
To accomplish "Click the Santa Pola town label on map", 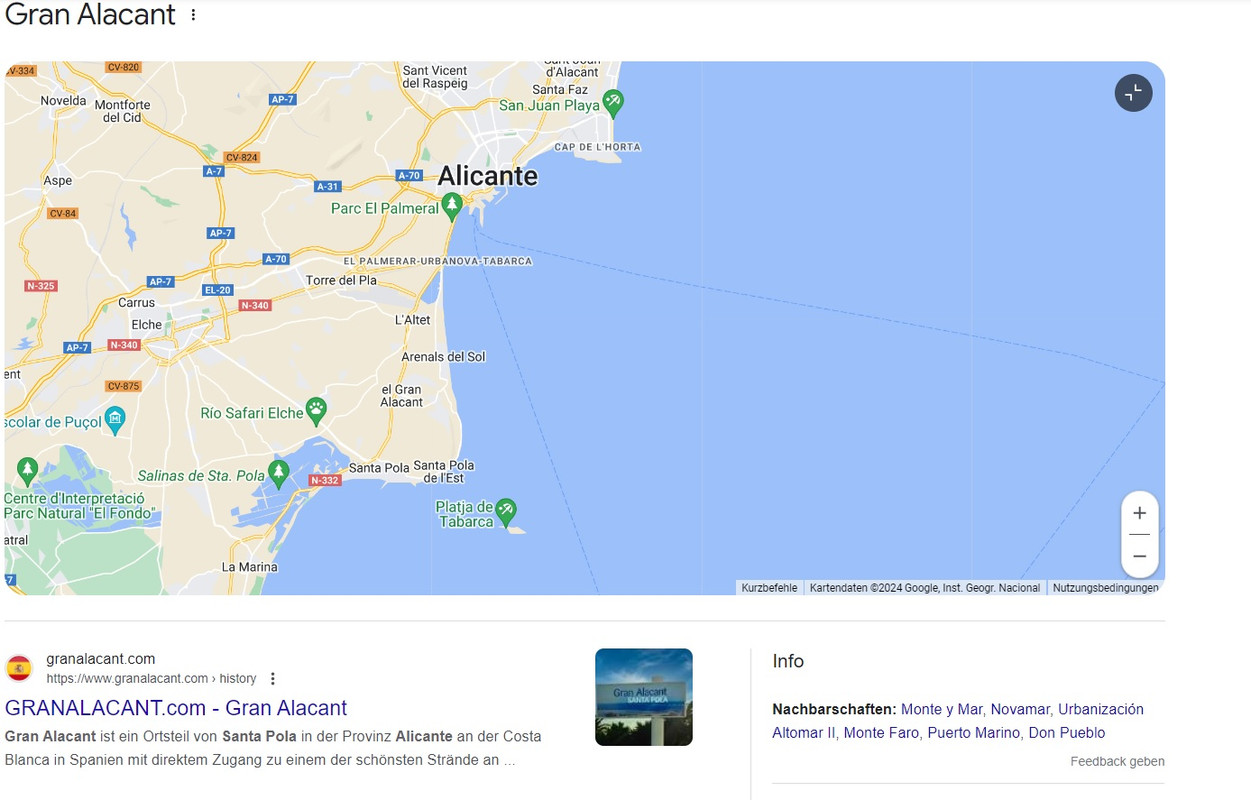I will coord(379,467).
